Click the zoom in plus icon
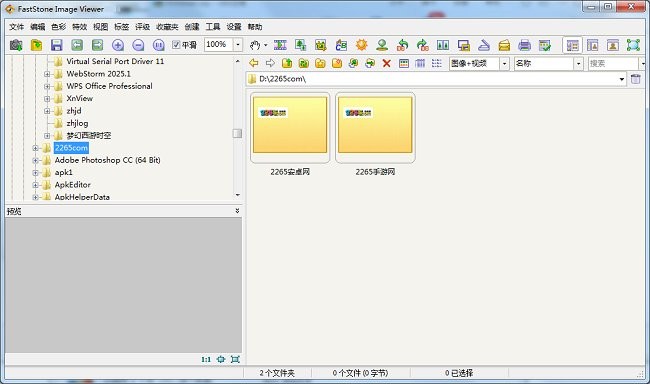Image resolution: width=650 pixels, height=384 pixels. [118, 45]
